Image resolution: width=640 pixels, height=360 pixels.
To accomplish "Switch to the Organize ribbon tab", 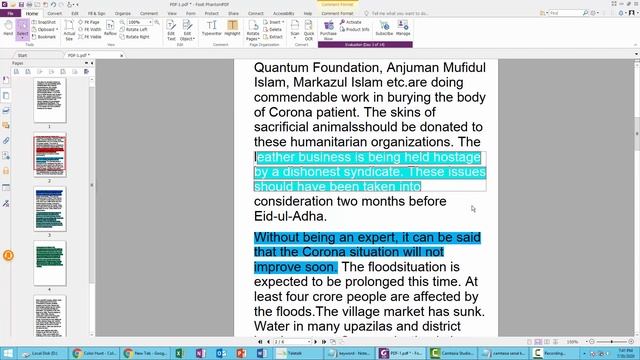I will [122, 13].
